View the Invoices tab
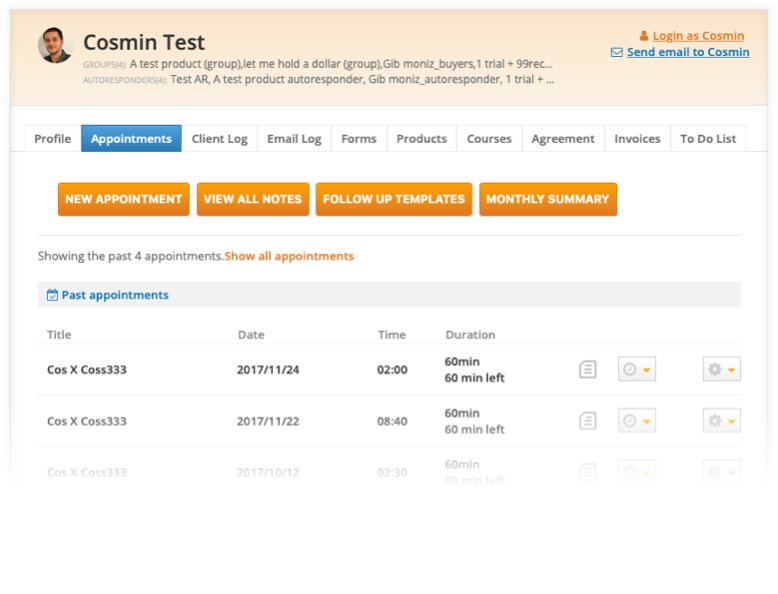 [637, 139]
